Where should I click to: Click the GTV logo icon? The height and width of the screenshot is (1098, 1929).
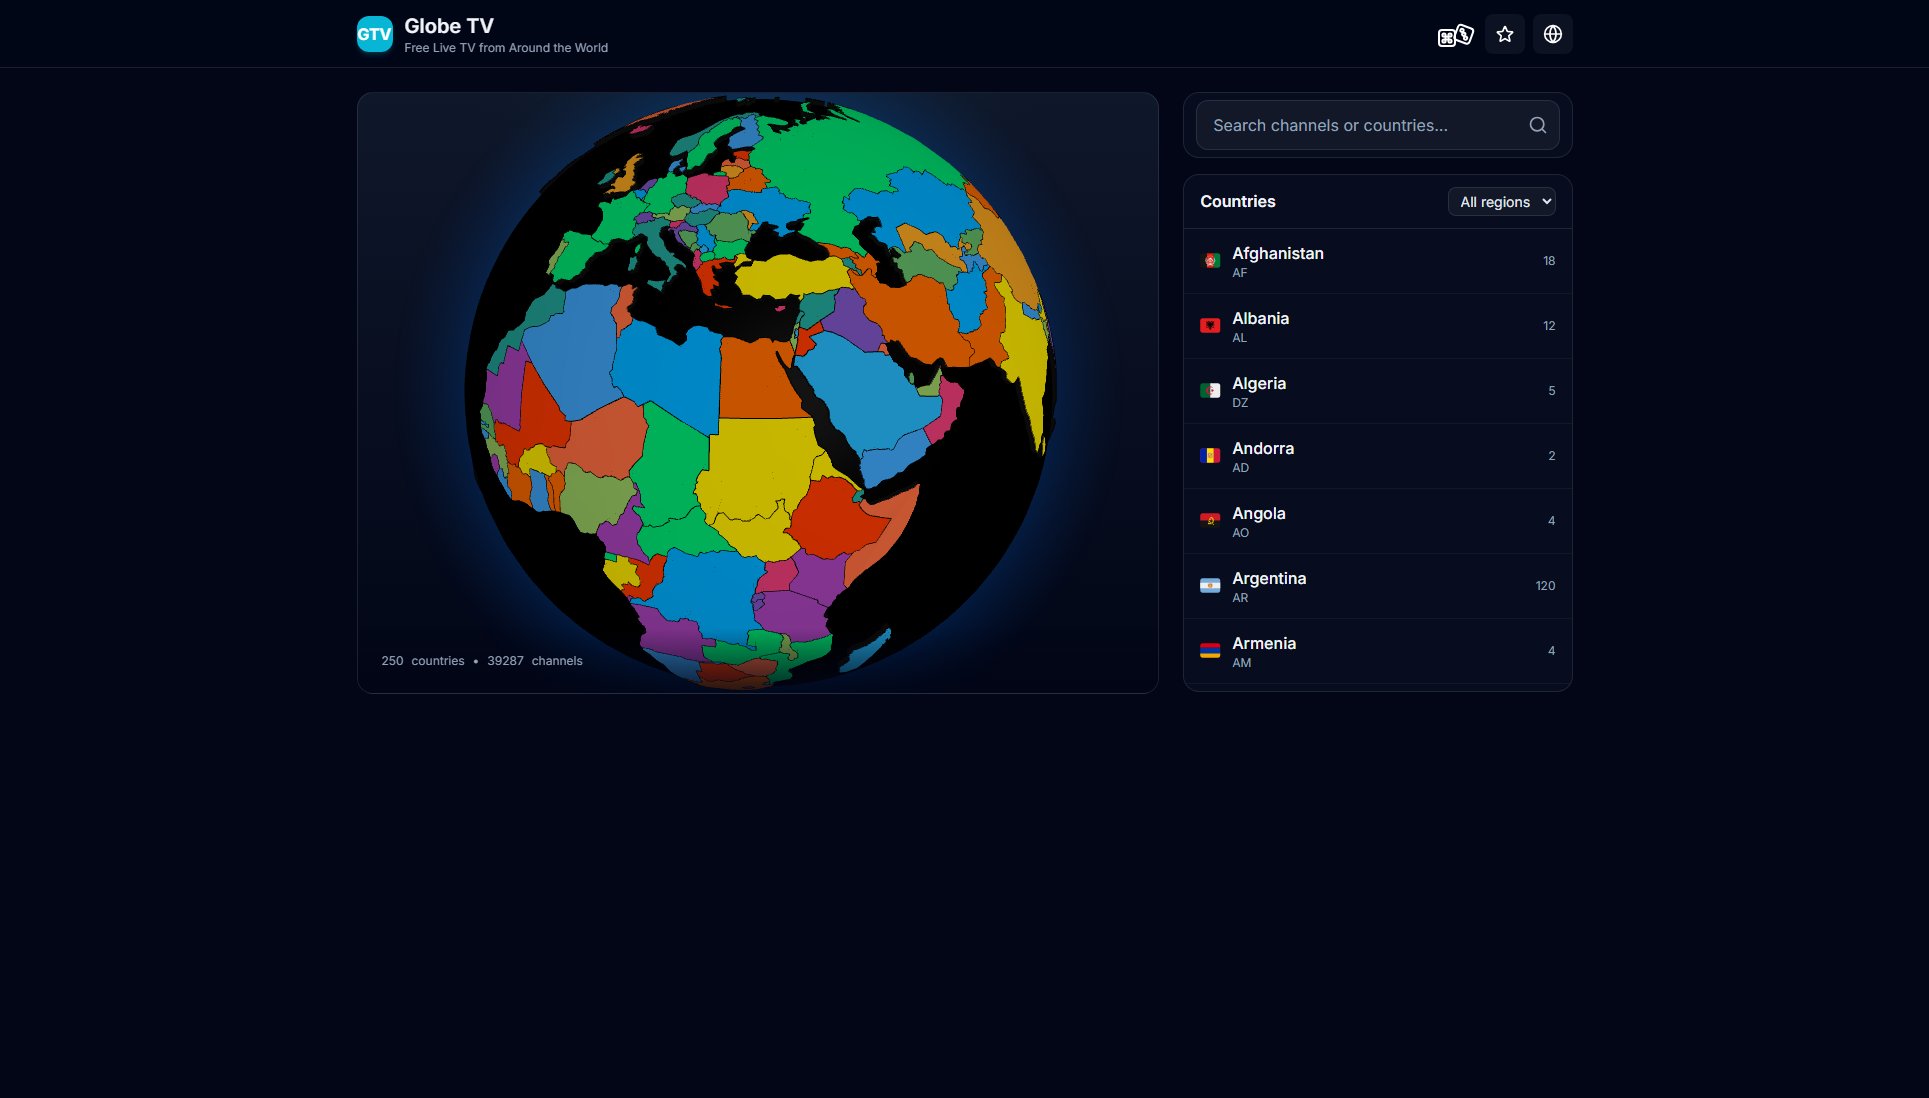pos(375,34)
